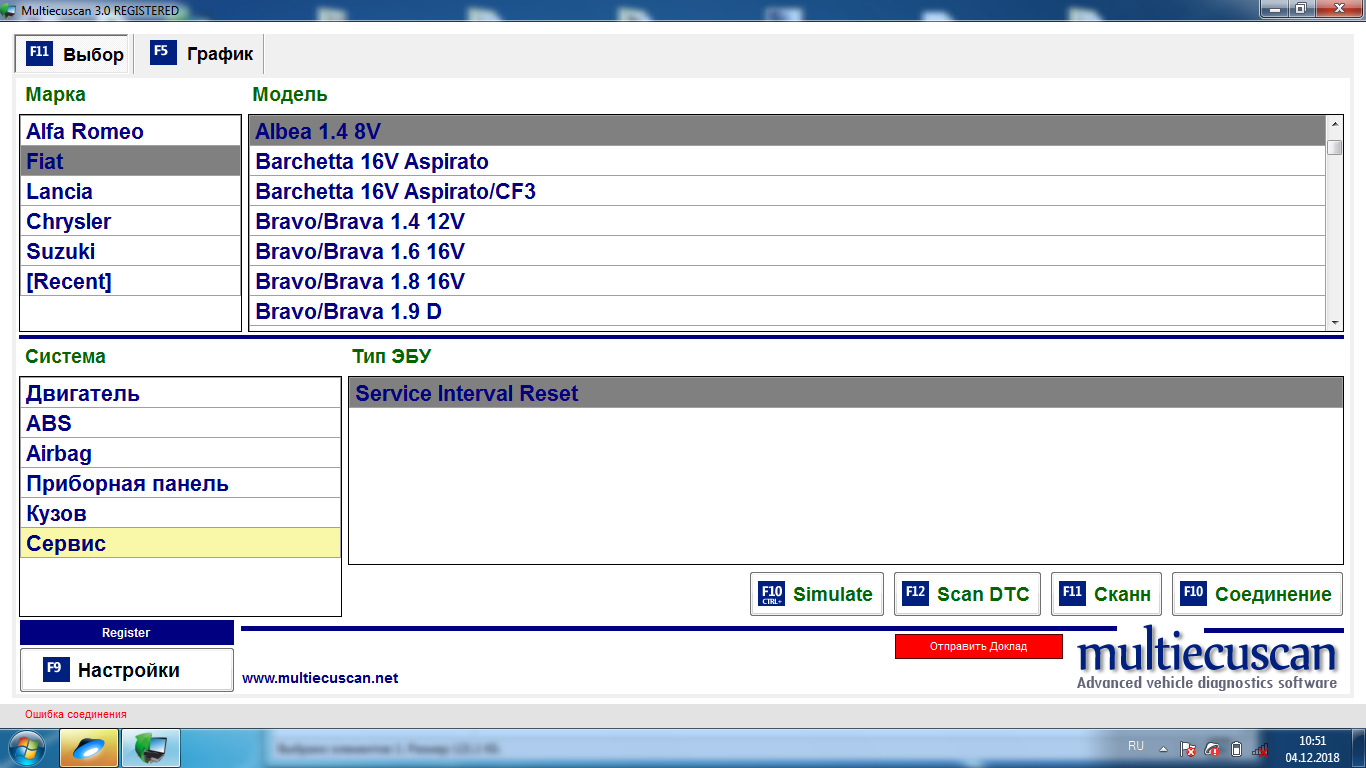1366x768 pixels.
Task: Pick the Bravo/Brava 1.4 12V model
Action: coord(788,221)
